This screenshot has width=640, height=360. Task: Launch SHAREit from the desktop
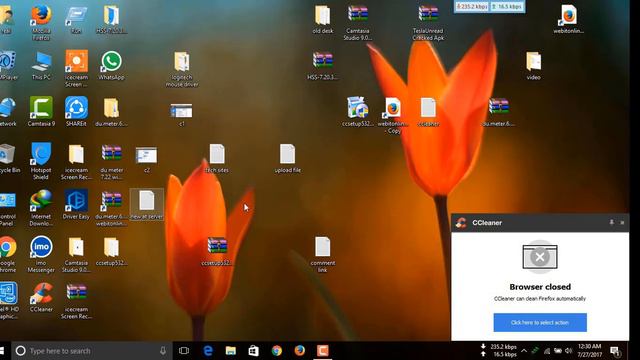click(x=76, y=111)
